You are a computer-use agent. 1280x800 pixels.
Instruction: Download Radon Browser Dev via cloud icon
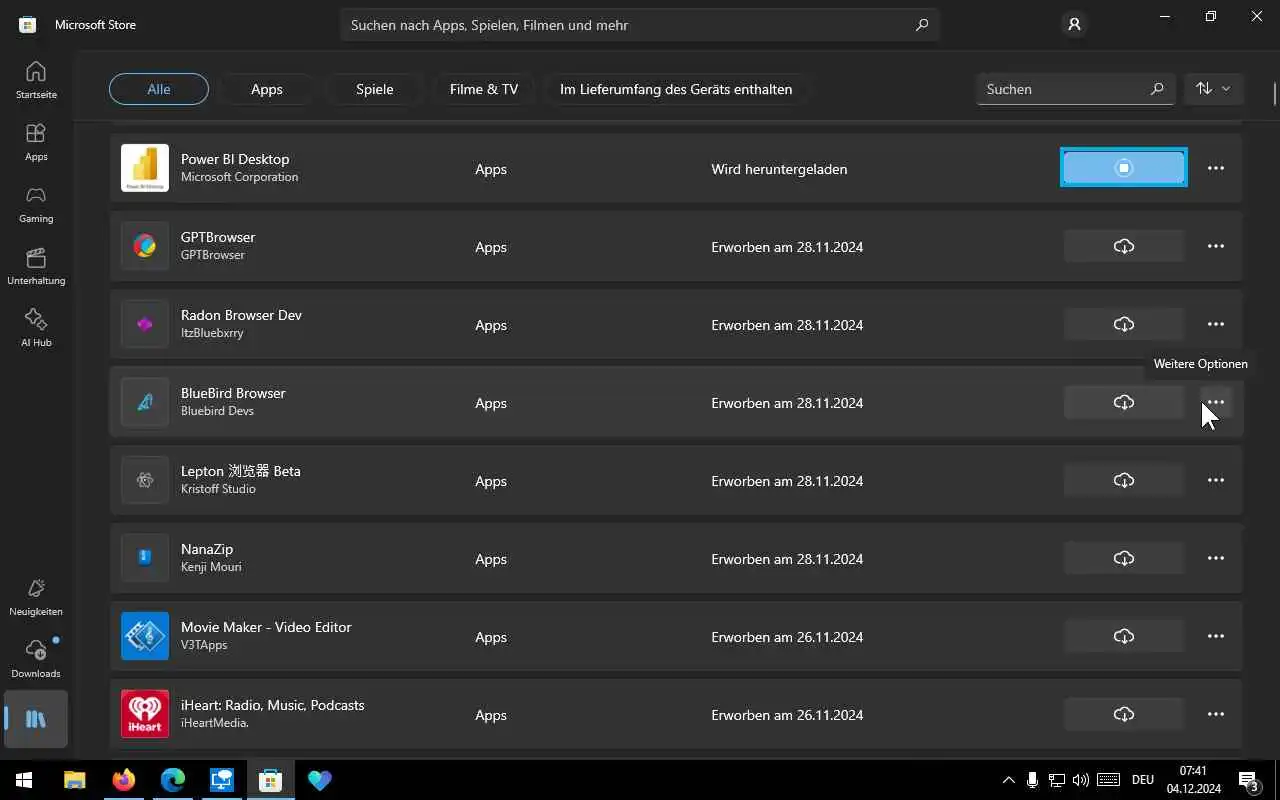(x=1124, y=324)
